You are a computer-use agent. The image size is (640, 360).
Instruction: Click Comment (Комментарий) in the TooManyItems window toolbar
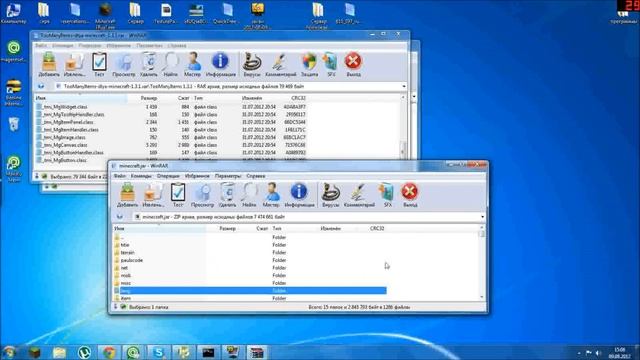280,64
